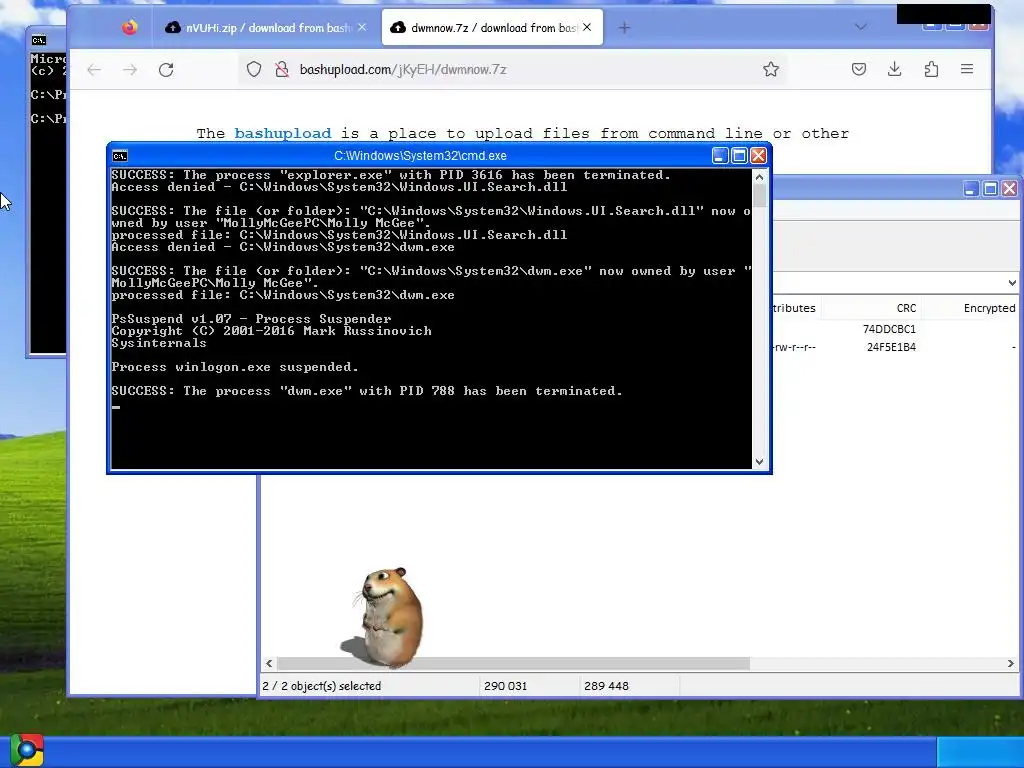Click the background cmd window's system icon
The height and width of the screenshot is (768, 1024).
point(39,40)
